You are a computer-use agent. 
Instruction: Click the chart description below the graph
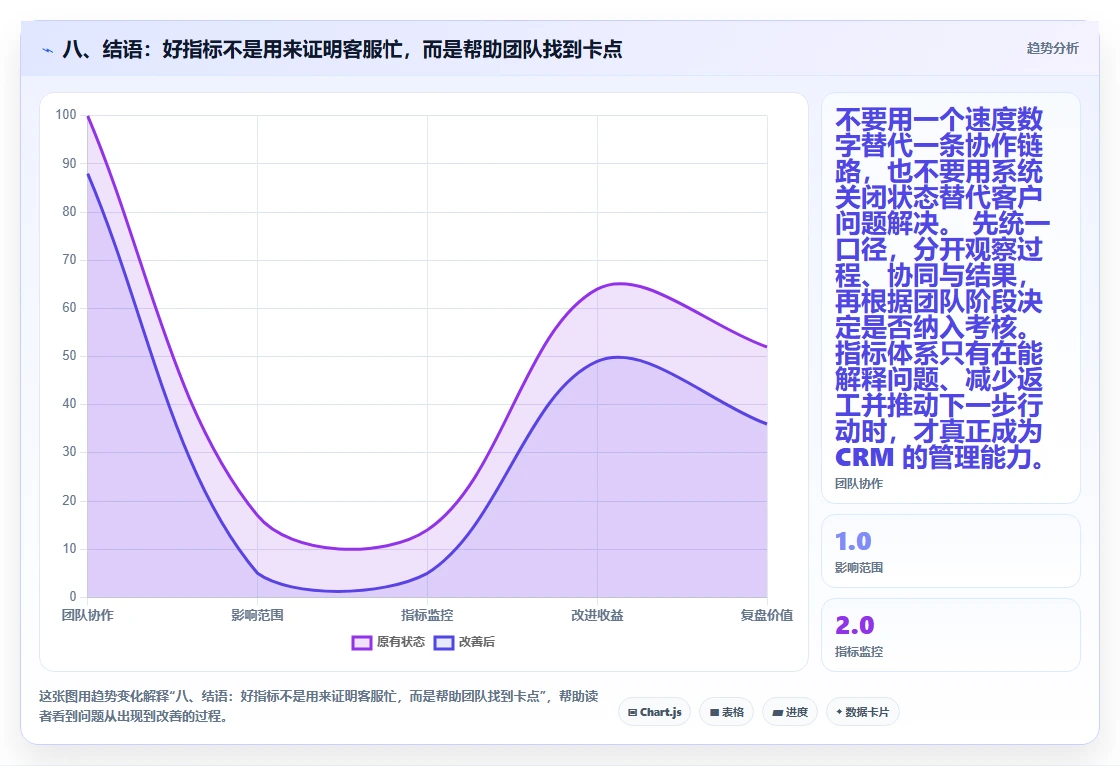319,706
